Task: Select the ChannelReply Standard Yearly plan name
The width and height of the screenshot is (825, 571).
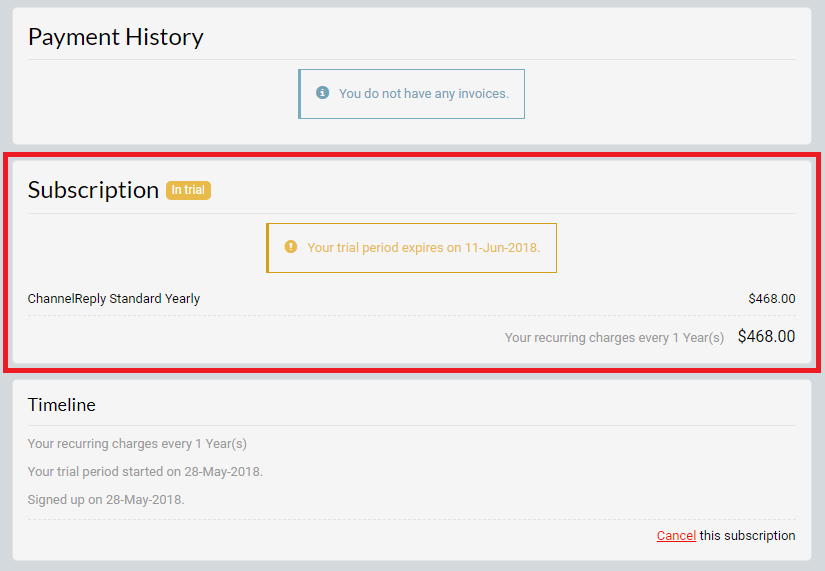Action: coord(114,298)
